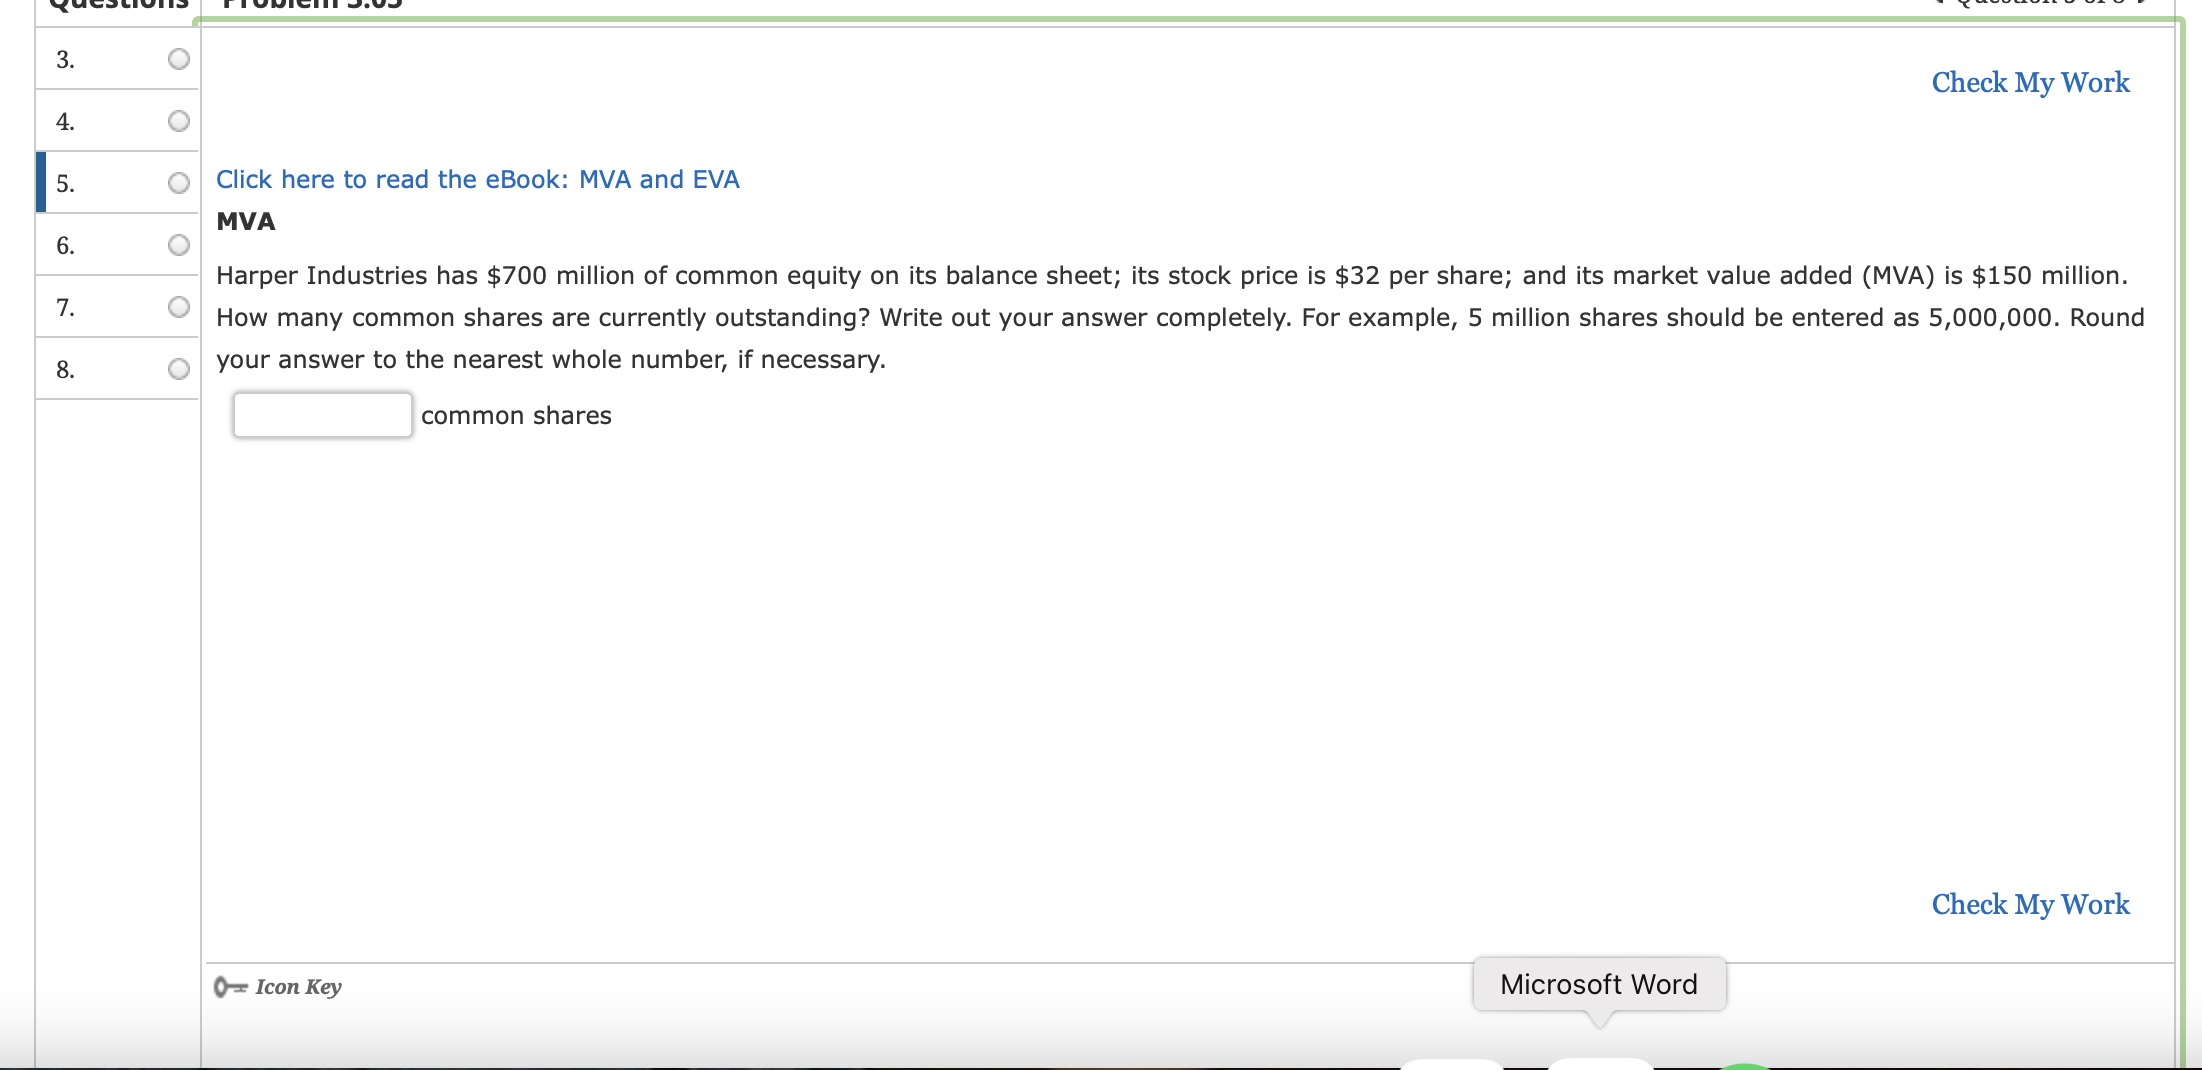Select question 5 status circle
The image size is (2202, 1070).
(x=179, y=183)
